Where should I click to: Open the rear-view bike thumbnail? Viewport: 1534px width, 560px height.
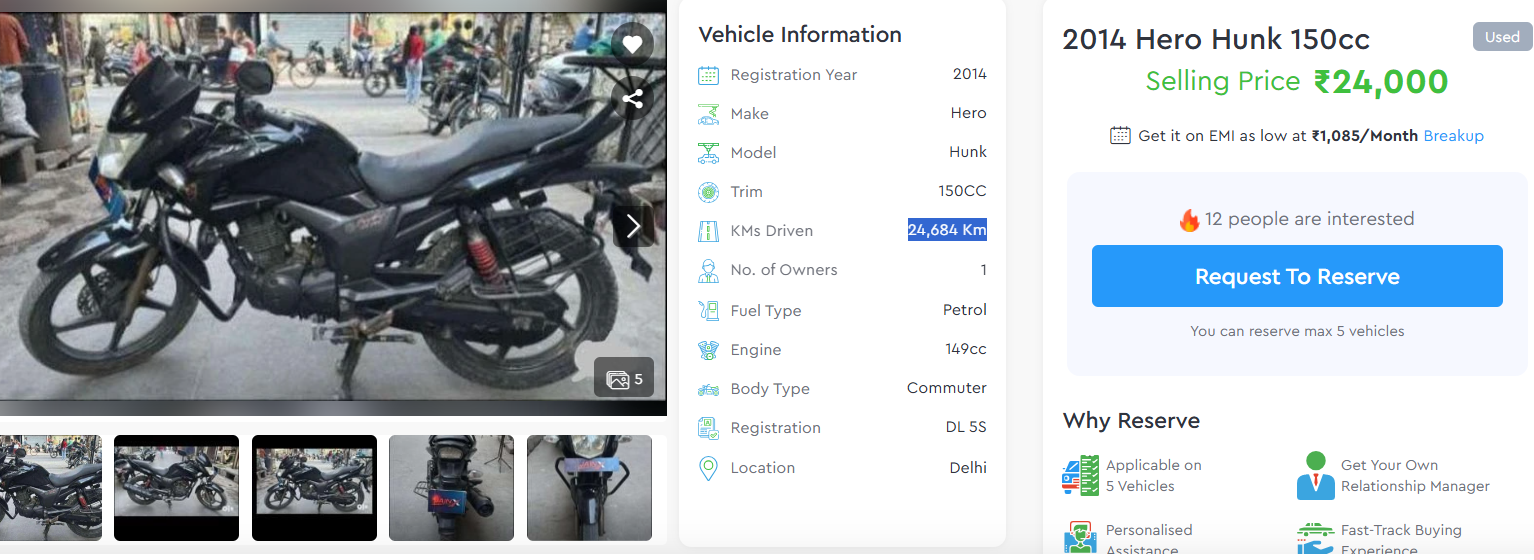tap(451, 488)
